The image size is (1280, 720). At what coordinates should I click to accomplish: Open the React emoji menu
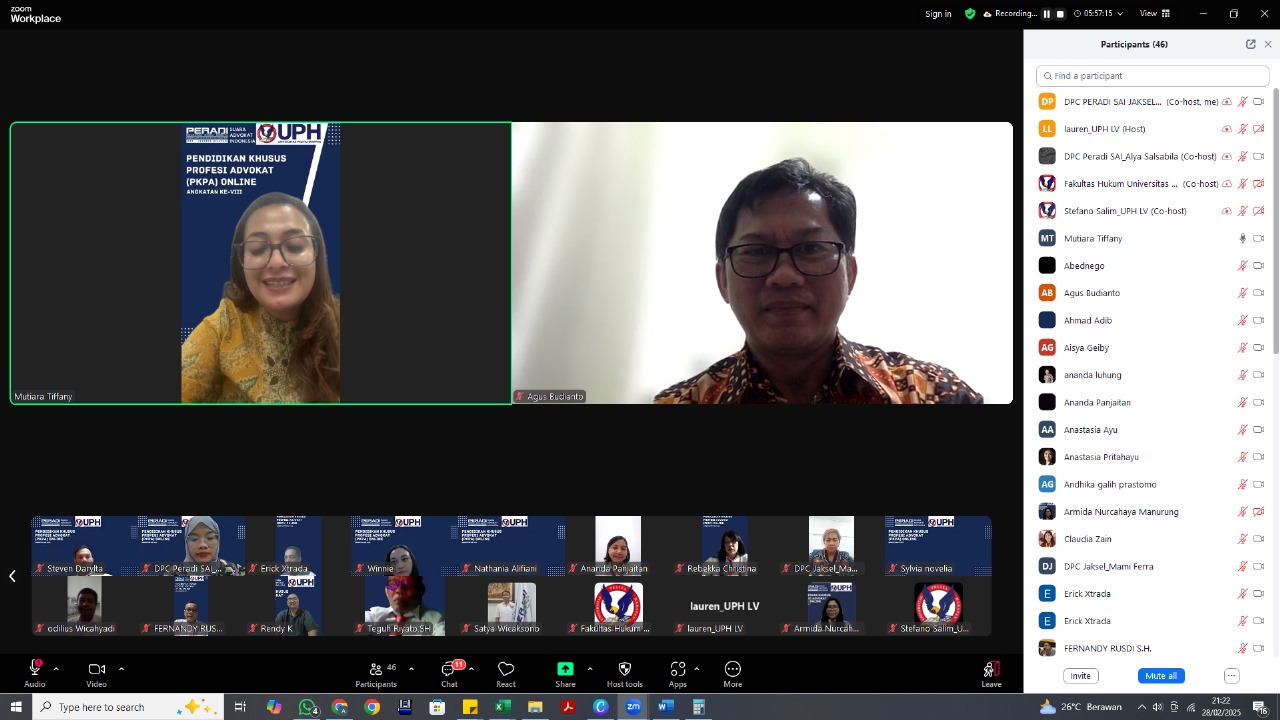click(506, 674)
